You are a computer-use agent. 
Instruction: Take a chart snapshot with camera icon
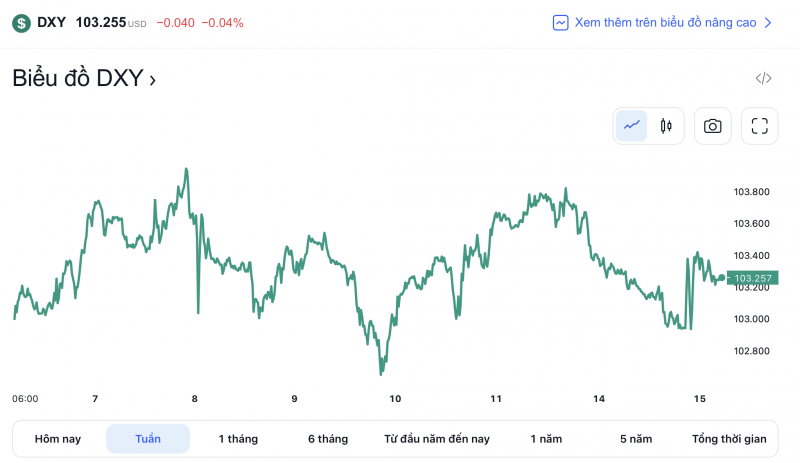click(712, 126)
